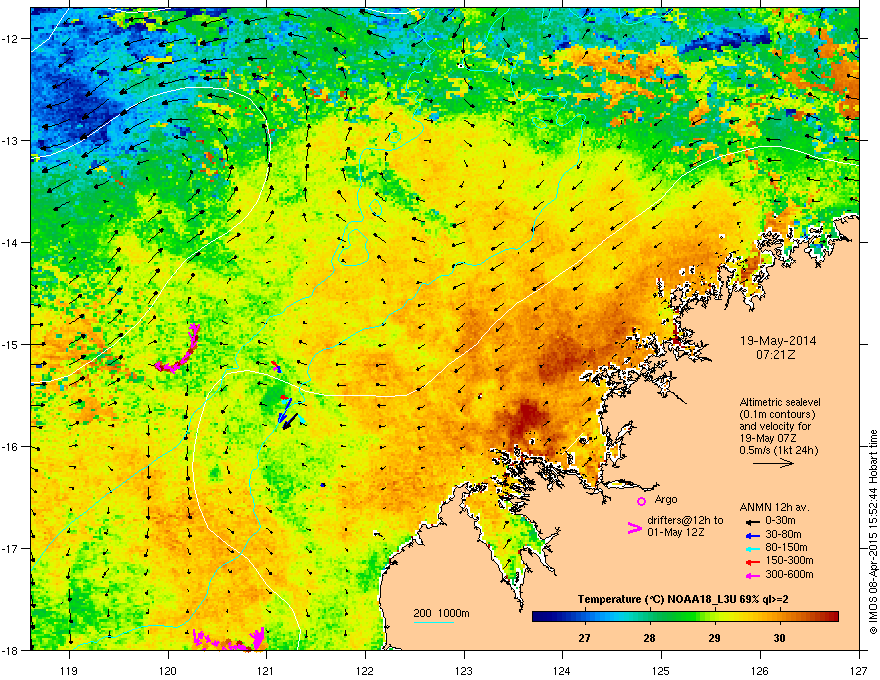This screenshot has height=680, width=880.
Task: Click the cyan 200 1000m isobath legend line
Action: click(x=433, y=622)
